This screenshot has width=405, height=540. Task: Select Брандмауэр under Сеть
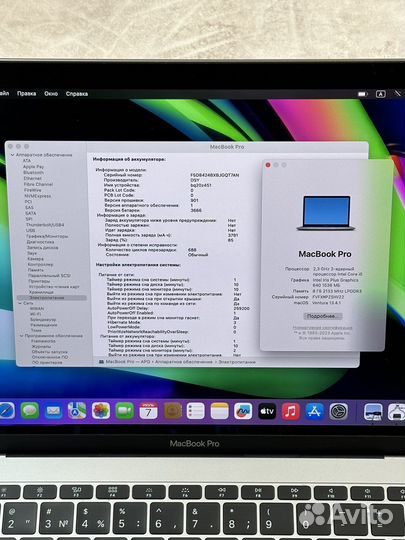(43, 319)
